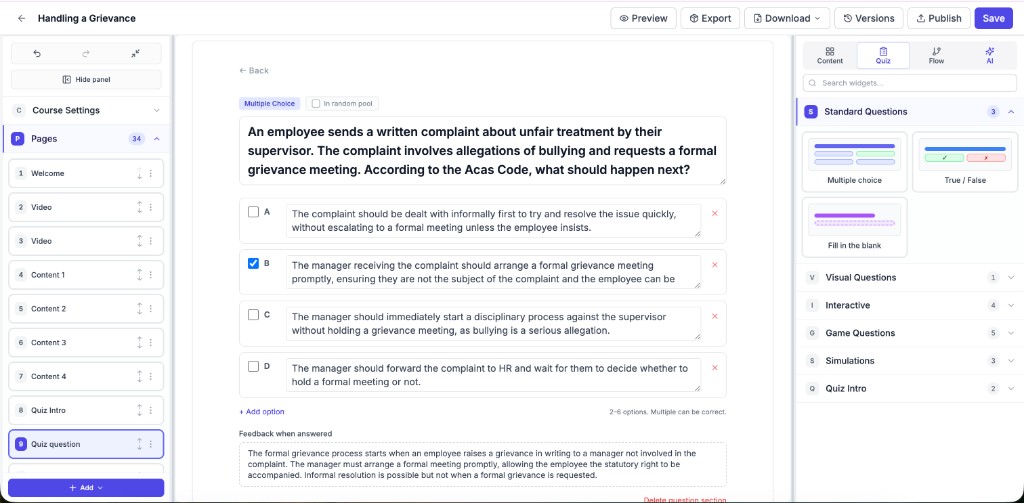The height and width of the screenshot is (503, 1024).
Task: Click the Preview button
Action: (x=644, y=18)
